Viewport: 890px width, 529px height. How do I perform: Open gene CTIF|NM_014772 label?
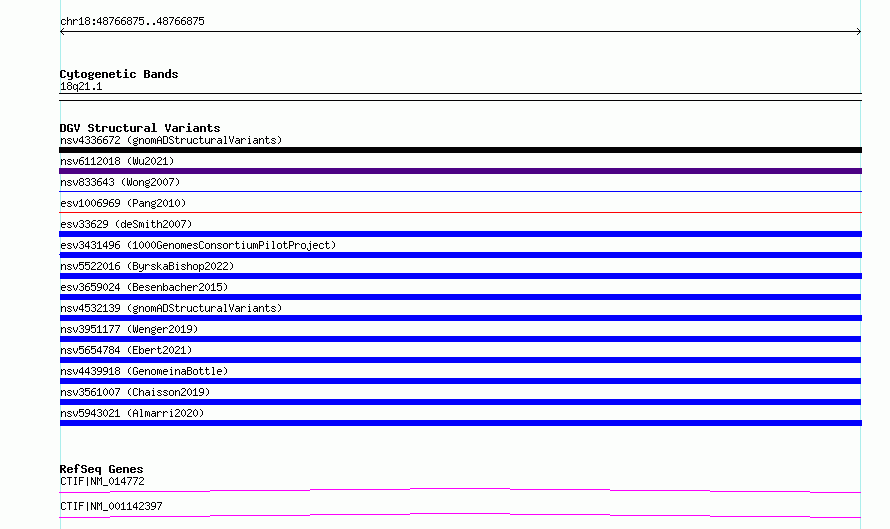pos(102,481)
